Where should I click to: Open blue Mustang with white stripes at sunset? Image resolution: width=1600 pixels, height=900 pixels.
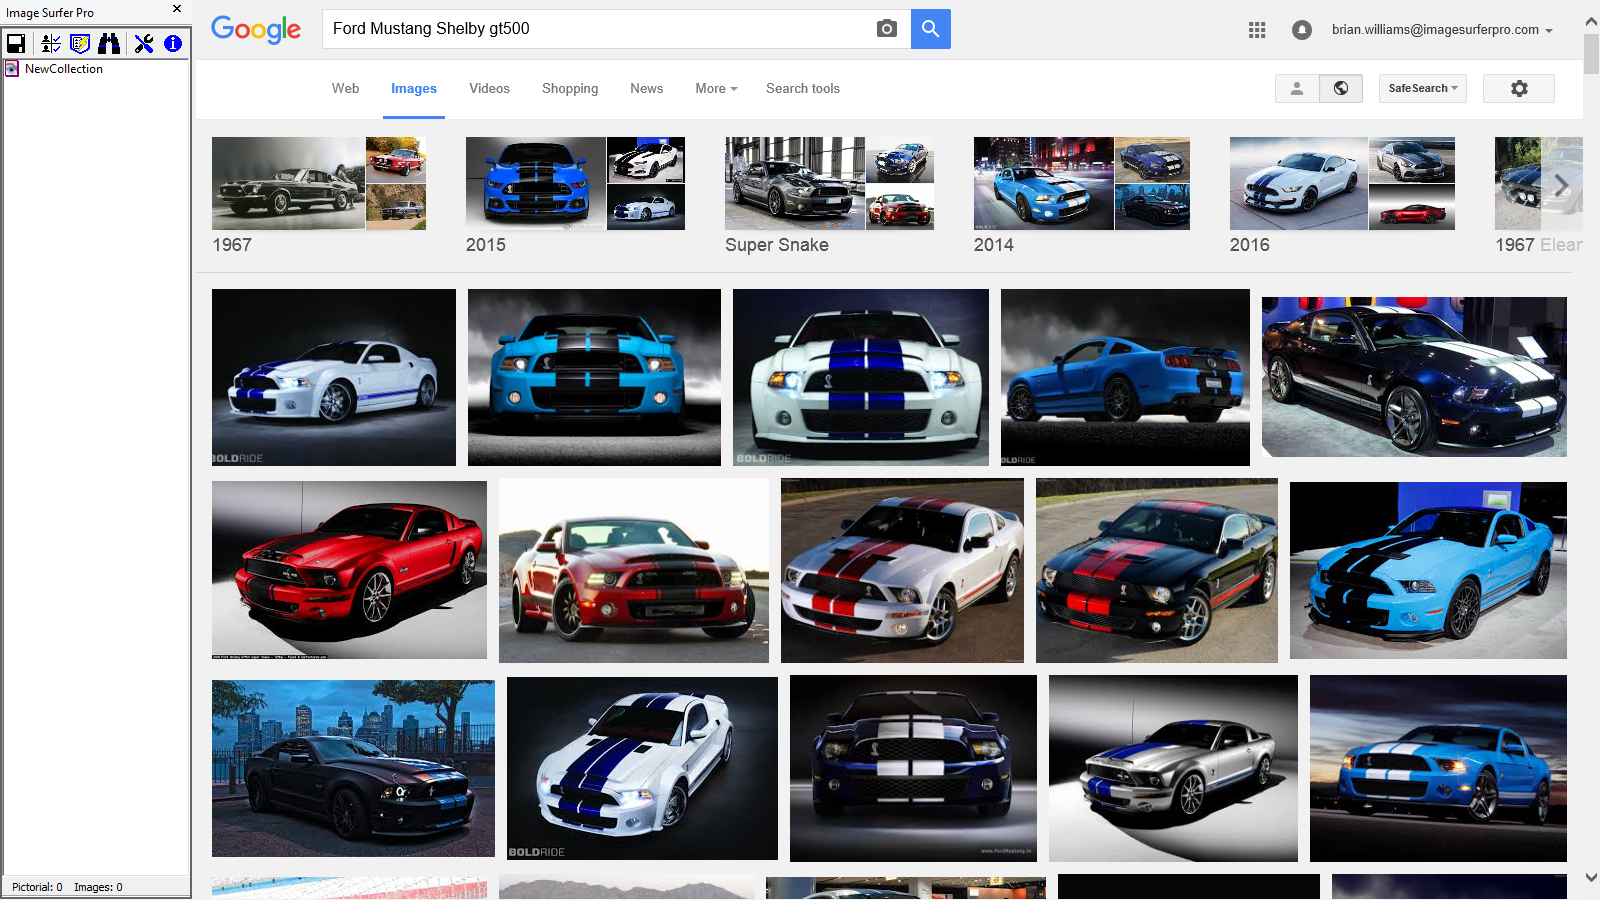1438,768
